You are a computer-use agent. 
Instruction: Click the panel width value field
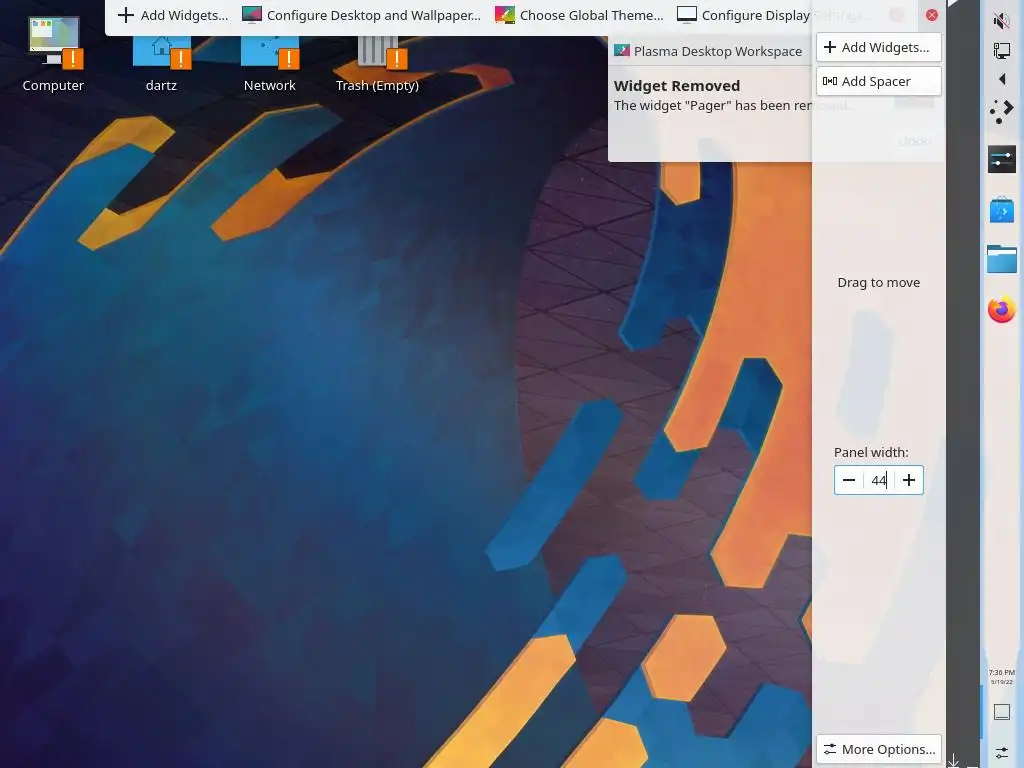[879, 480]
